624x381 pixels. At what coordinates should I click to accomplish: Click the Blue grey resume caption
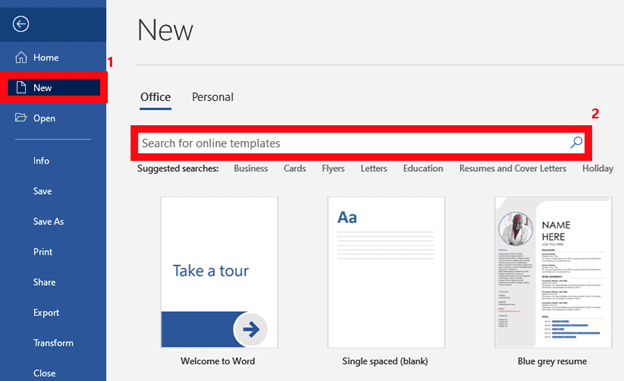coord(552,361)
